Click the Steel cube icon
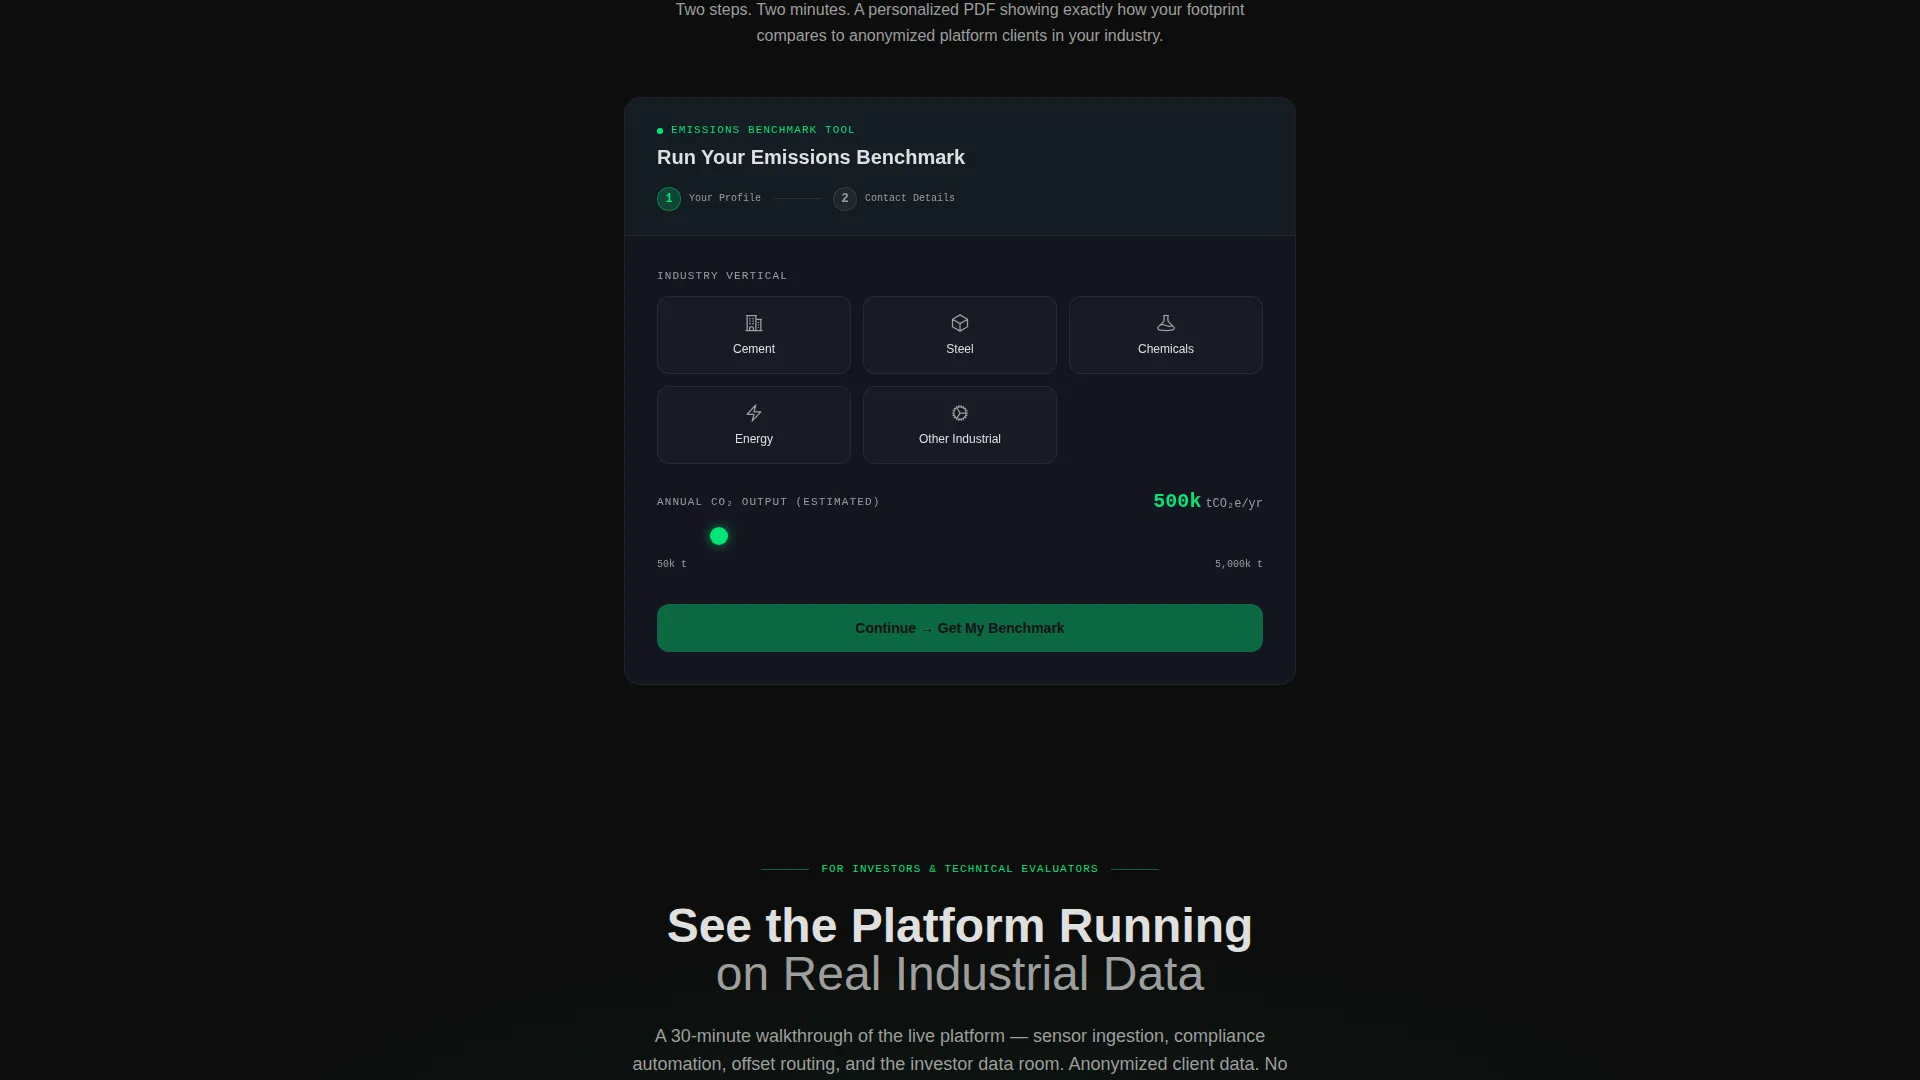Image resolution: width=1920 pixels, height=1080 pixels. click(960, 323)
